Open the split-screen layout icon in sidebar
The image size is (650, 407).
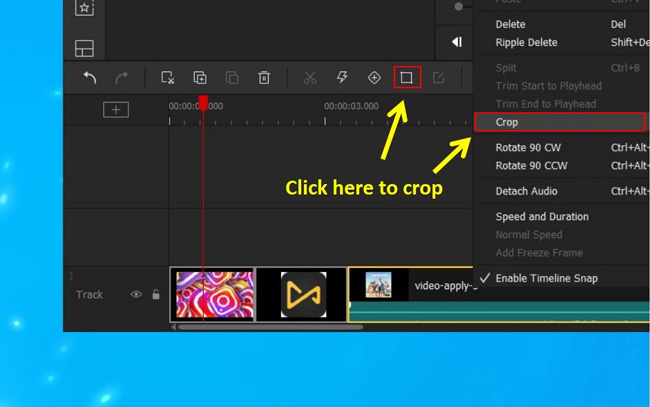[85, 48]
